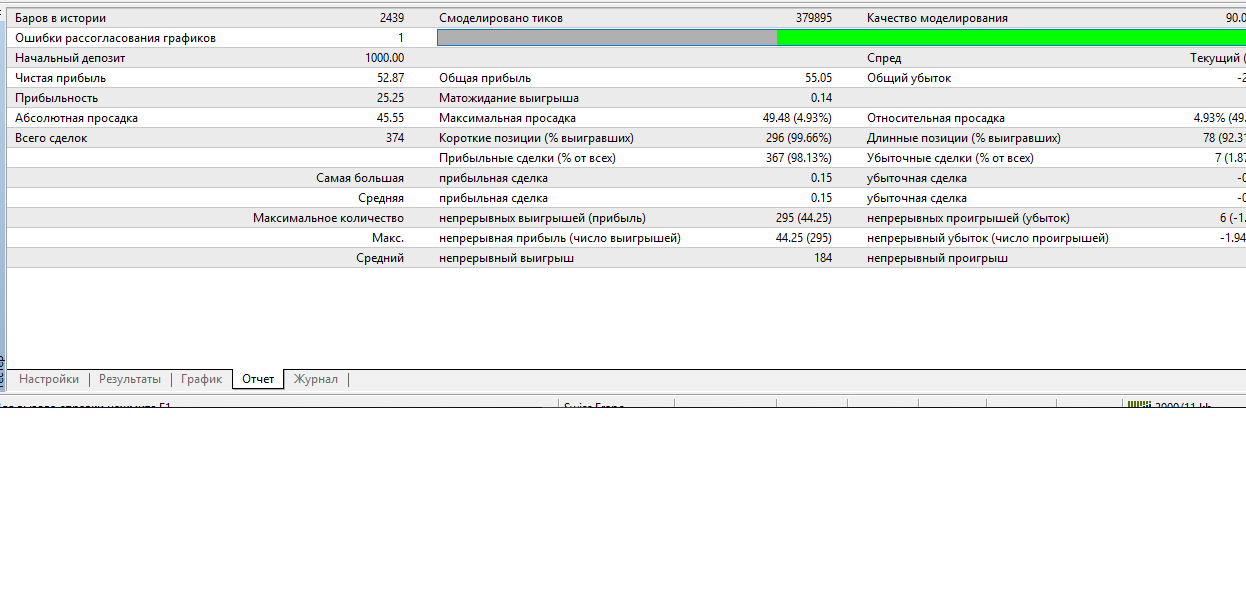Select the Матожидание выигрыша label
The image size is (1246, 614).
click(x=509, y=98)
